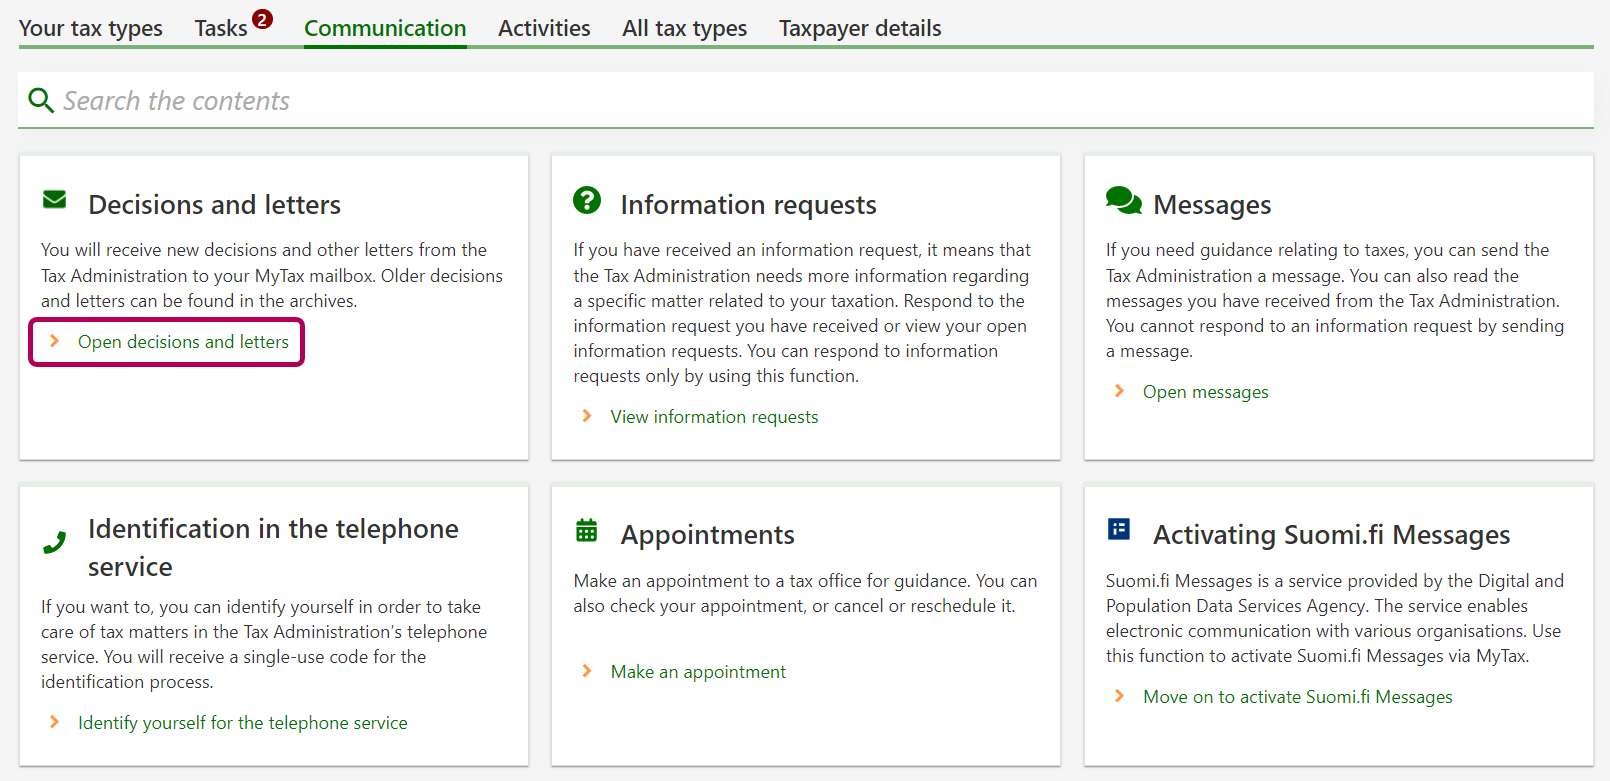The image size is (1610, 781).
Task: Move on to activate Suomi.fi Messages
Action: pyautogui.click(x=1297, y=697)
